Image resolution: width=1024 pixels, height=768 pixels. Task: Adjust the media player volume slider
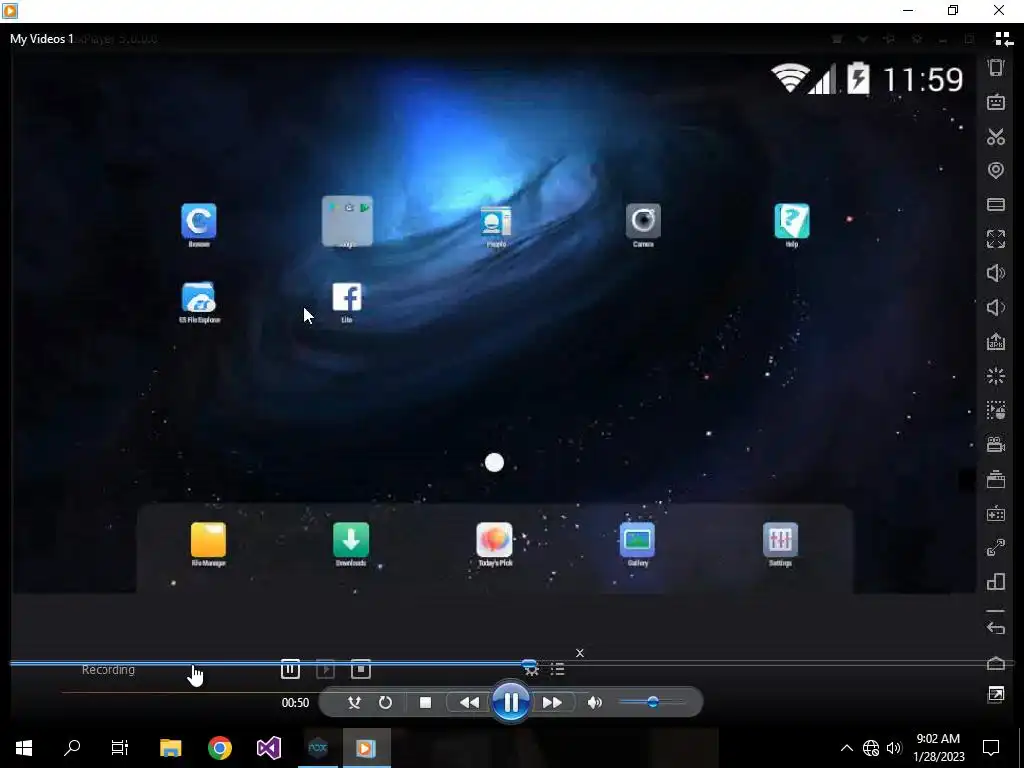point(652,703)
